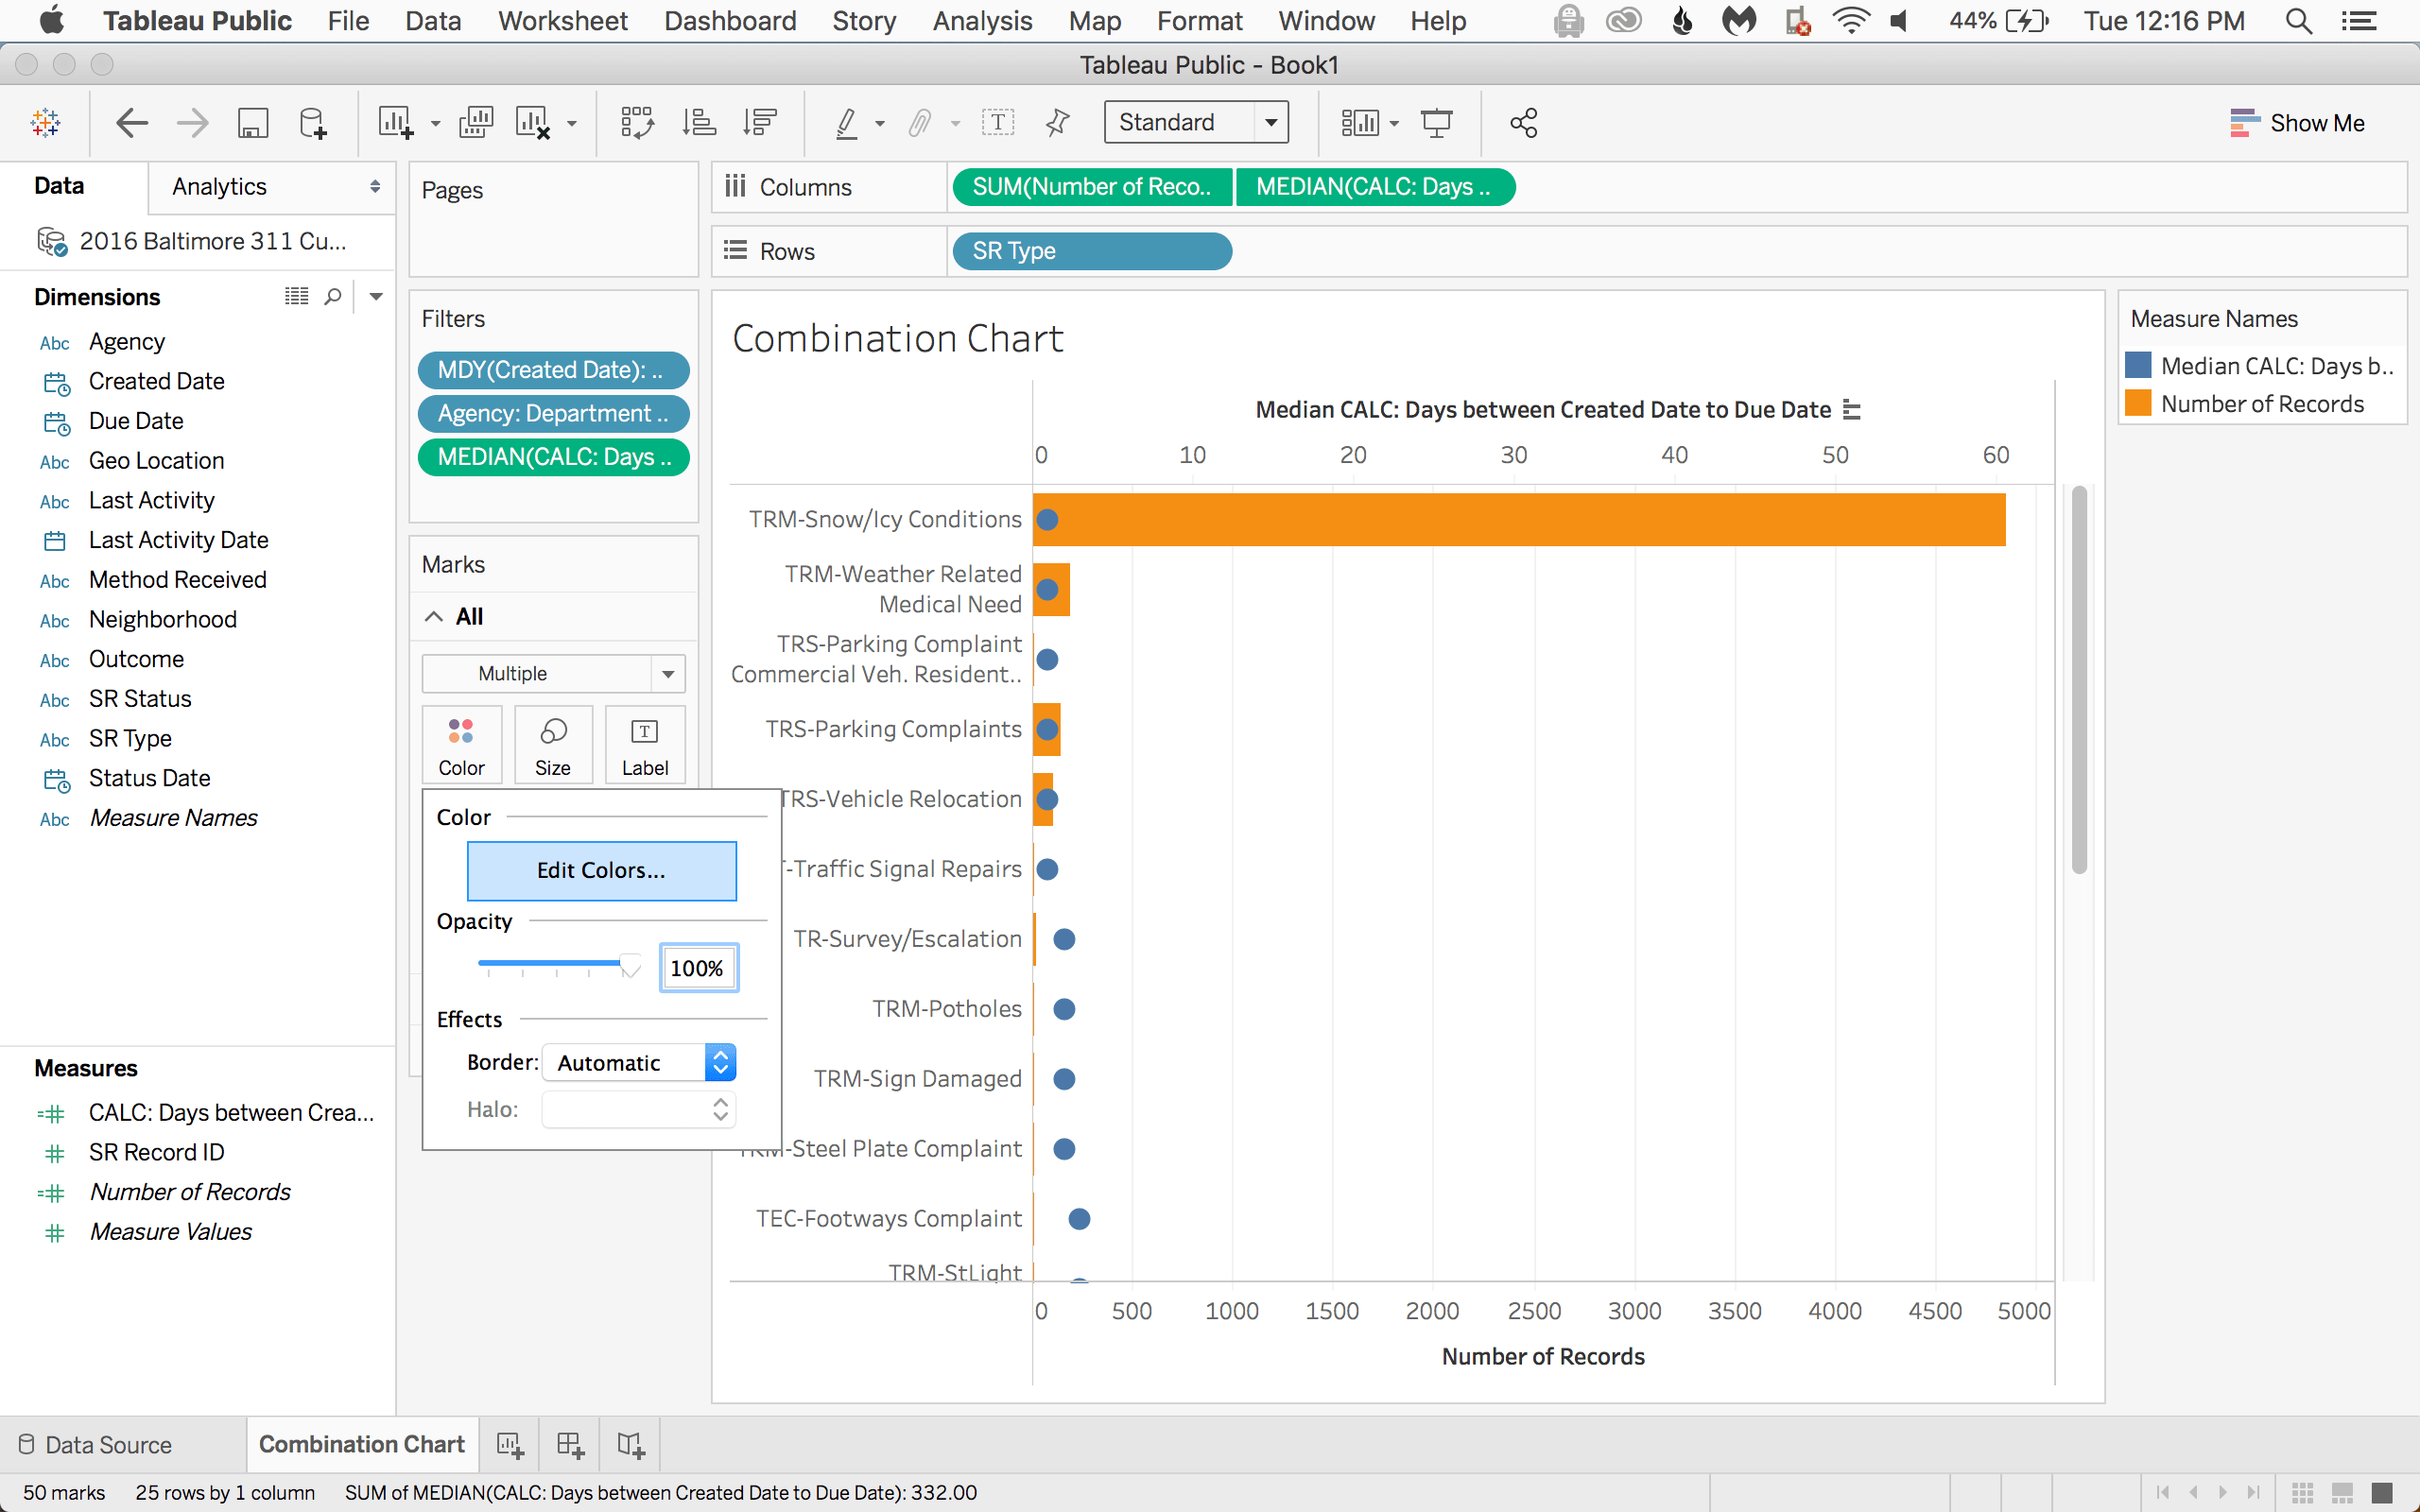This screenshot has height=1512, width=2420.
Task: Click the Duplicate Sheet toolbar icon
Action: pyautogui.click(x=475, y=123)
